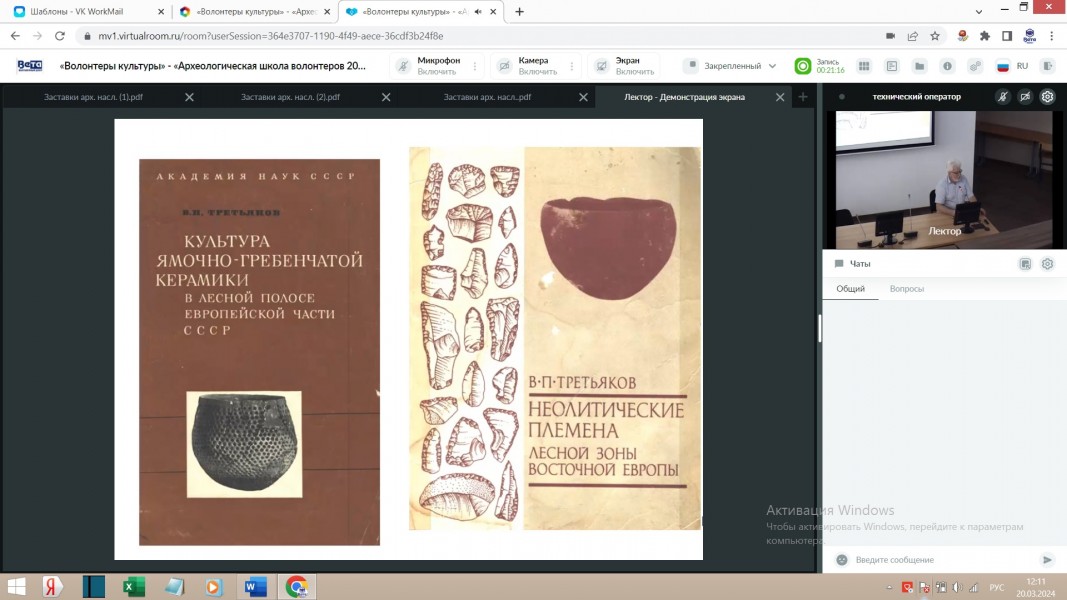Image resolution: width=1067 pixels, height=600 pixels.
Task: Open Excel from the Windows taskbar
Action: (x=133, y=586)
